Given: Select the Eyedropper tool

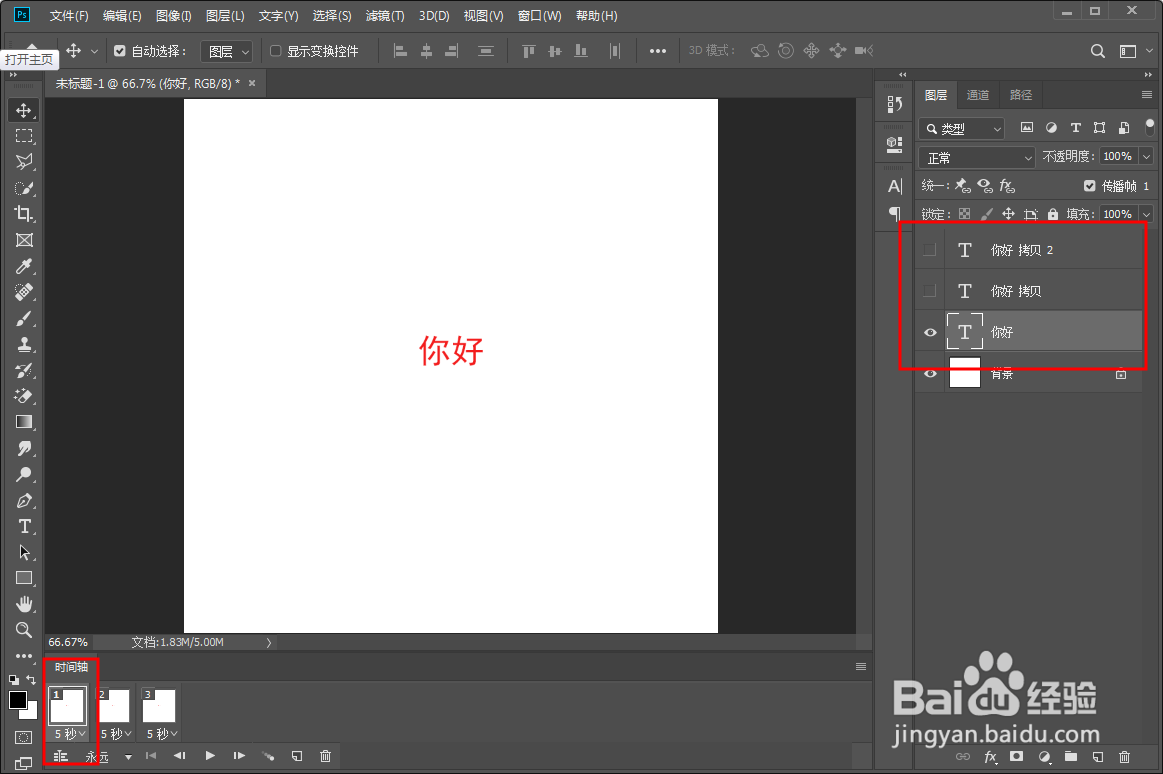Looking at the screenshot, I should click(24, 266).
